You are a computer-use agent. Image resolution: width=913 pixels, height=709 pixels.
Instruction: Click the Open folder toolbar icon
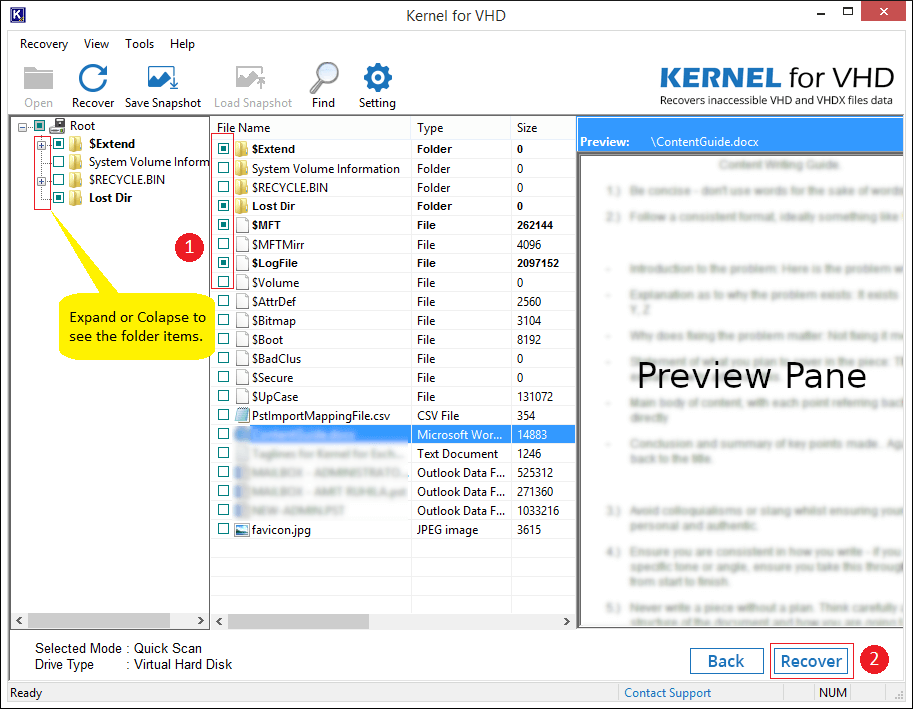pos(38,78)
